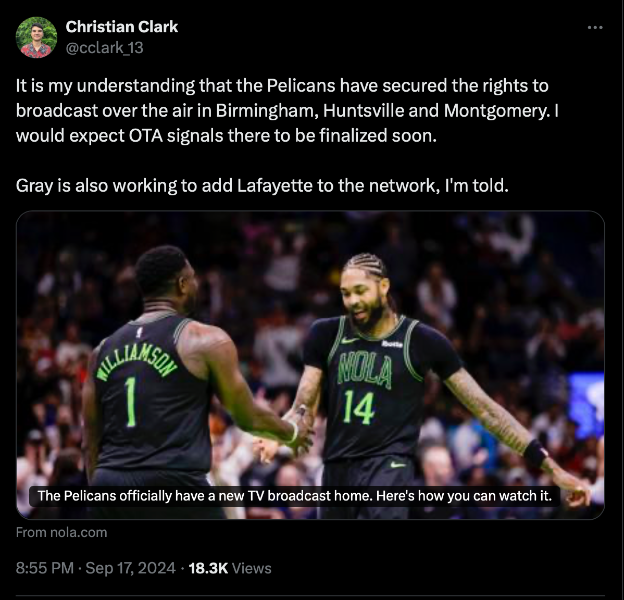Click the Pelicans new TV broadcast caption
Viewport: 624px width, 600px height.
pos(295,496)
